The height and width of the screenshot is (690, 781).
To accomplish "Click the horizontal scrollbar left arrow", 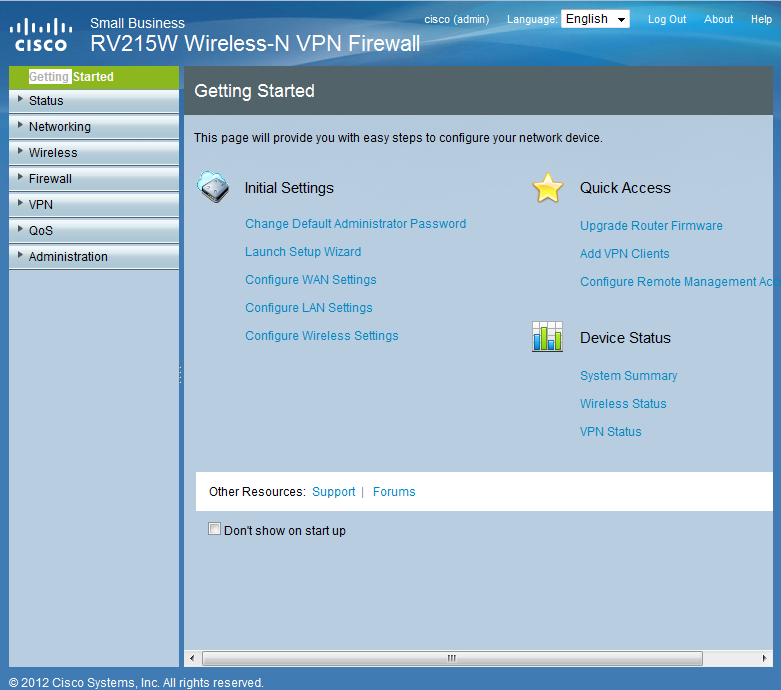I will 193,658.
